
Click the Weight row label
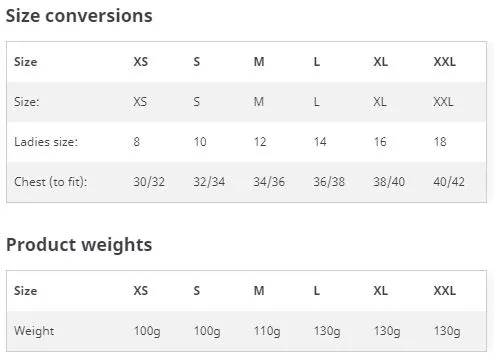pos(34,331)
